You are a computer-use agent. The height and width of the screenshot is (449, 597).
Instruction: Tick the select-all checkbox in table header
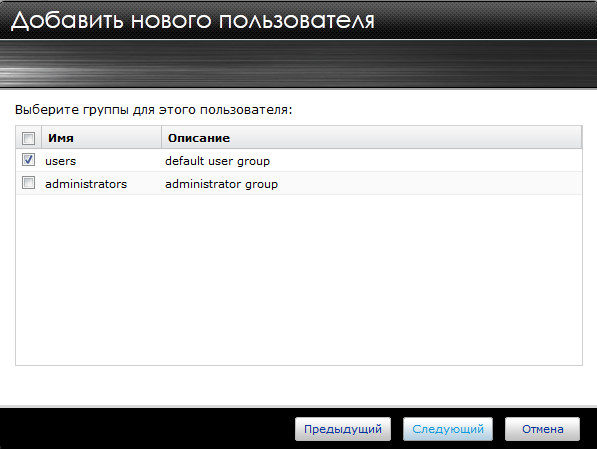(x=28, y=138)
